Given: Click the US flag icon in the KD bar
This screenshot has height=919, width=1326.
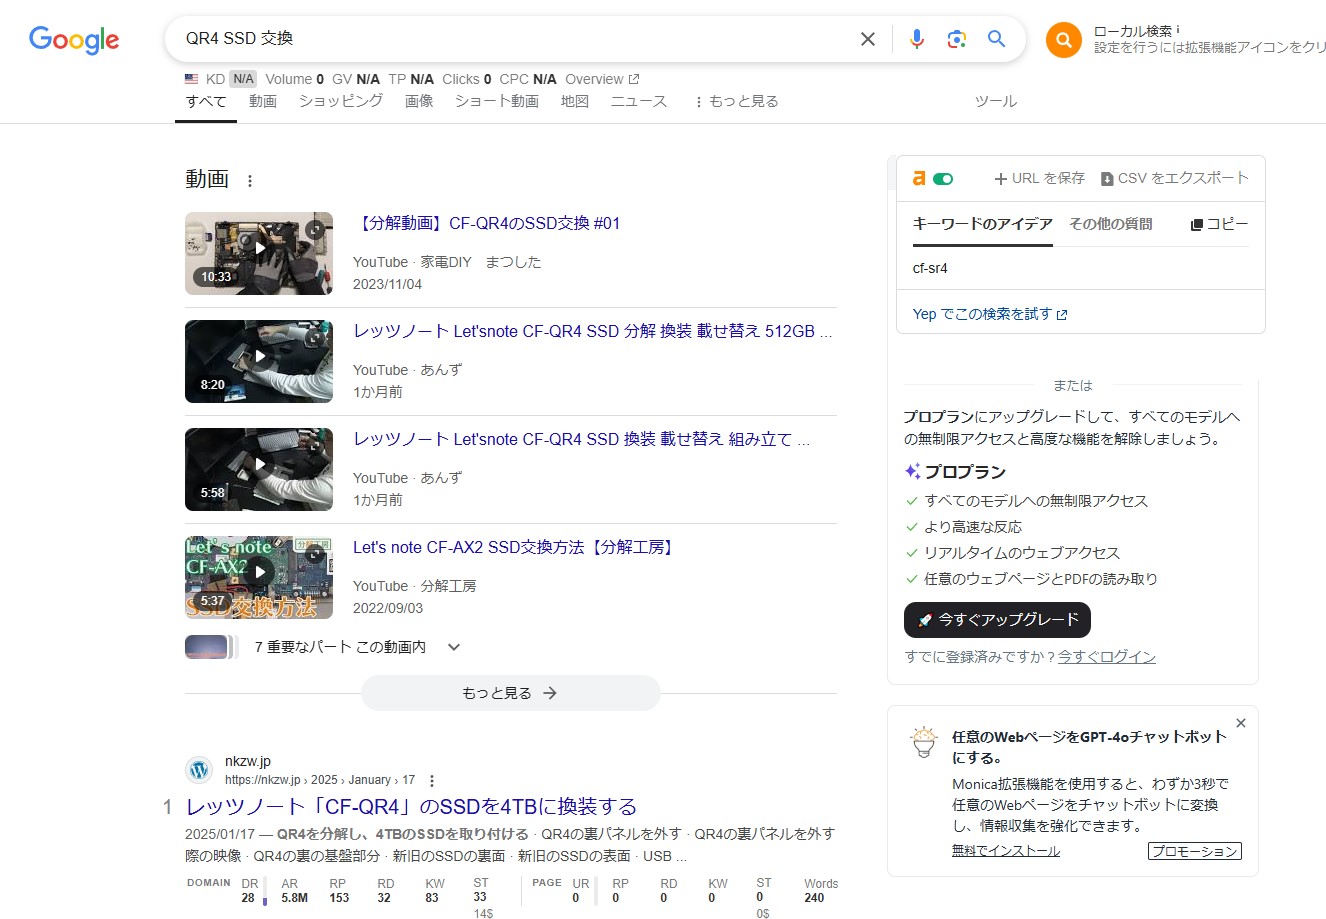Looking at the screenshot, I should click(192, 79).
